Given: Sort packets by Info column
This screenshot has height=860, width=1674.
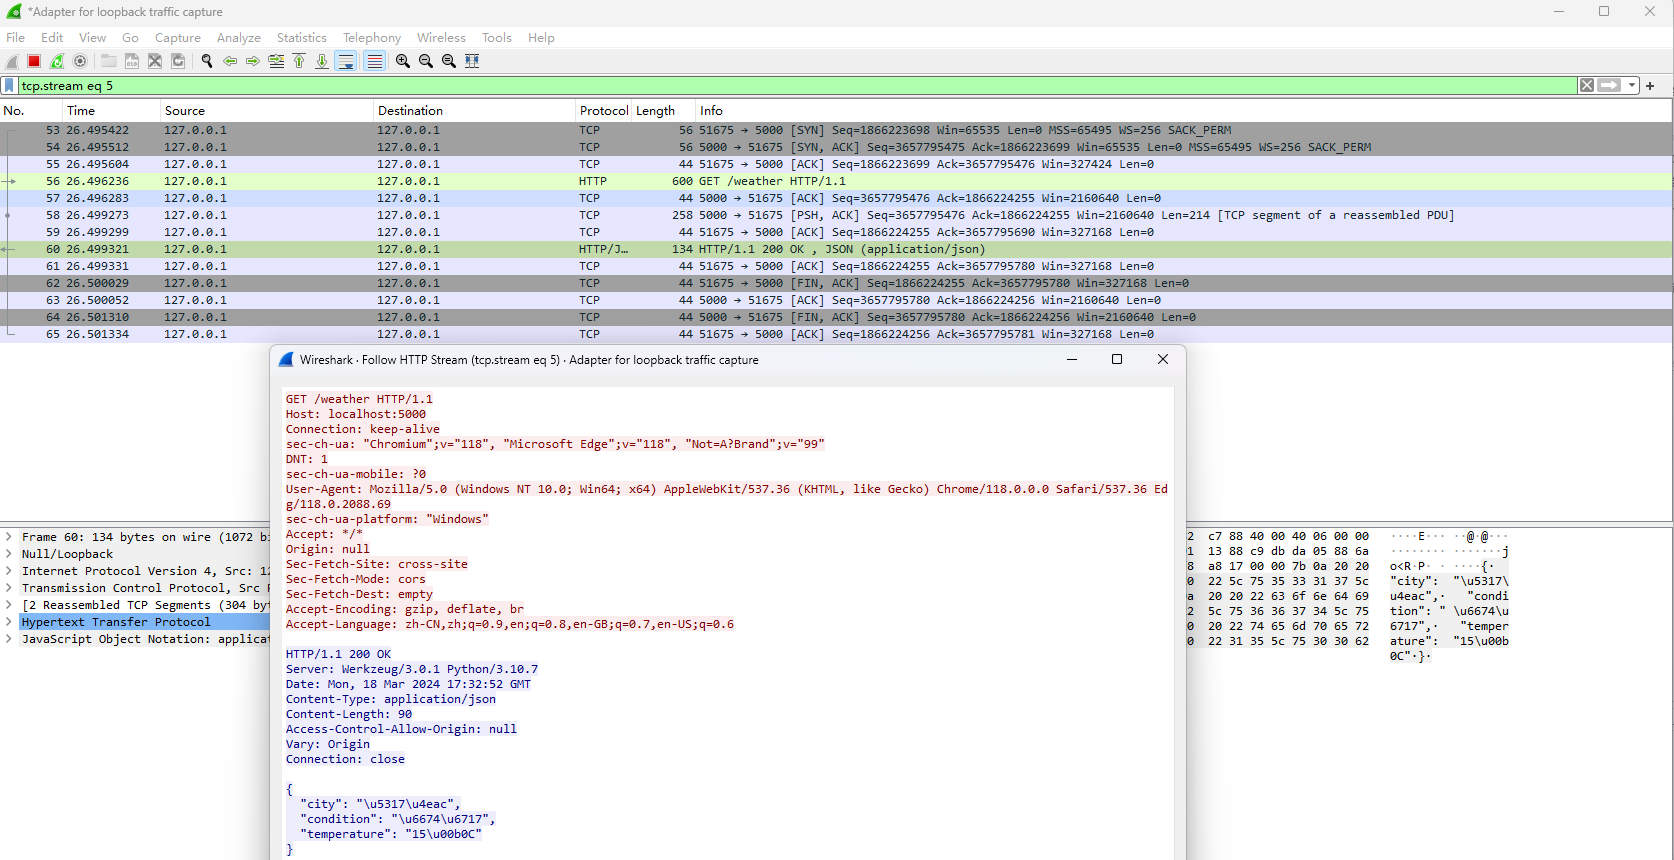Looking at the screenshot, I should tap(1184, 111).
